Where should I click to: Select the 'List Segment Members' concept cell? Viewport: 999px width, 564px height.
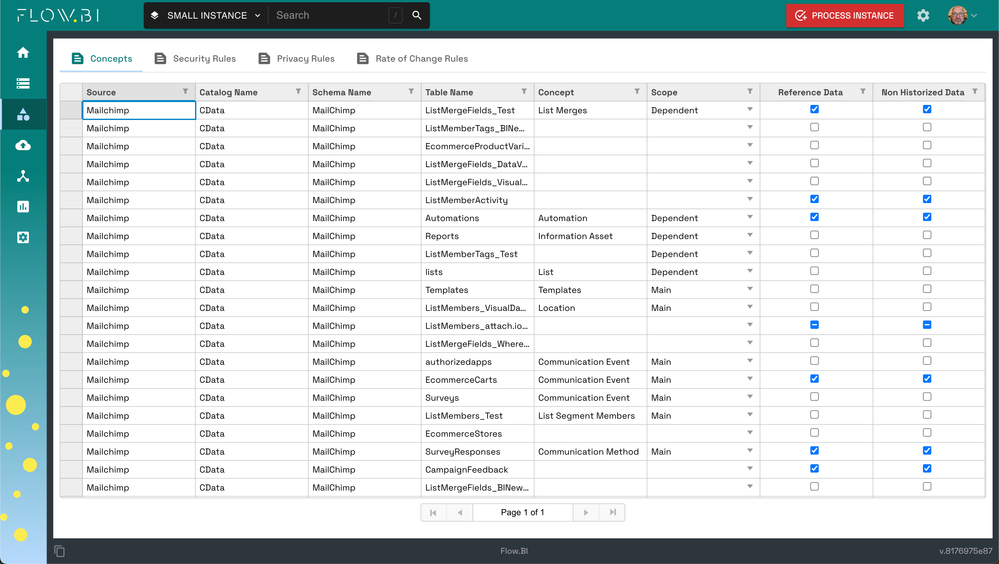591,416
